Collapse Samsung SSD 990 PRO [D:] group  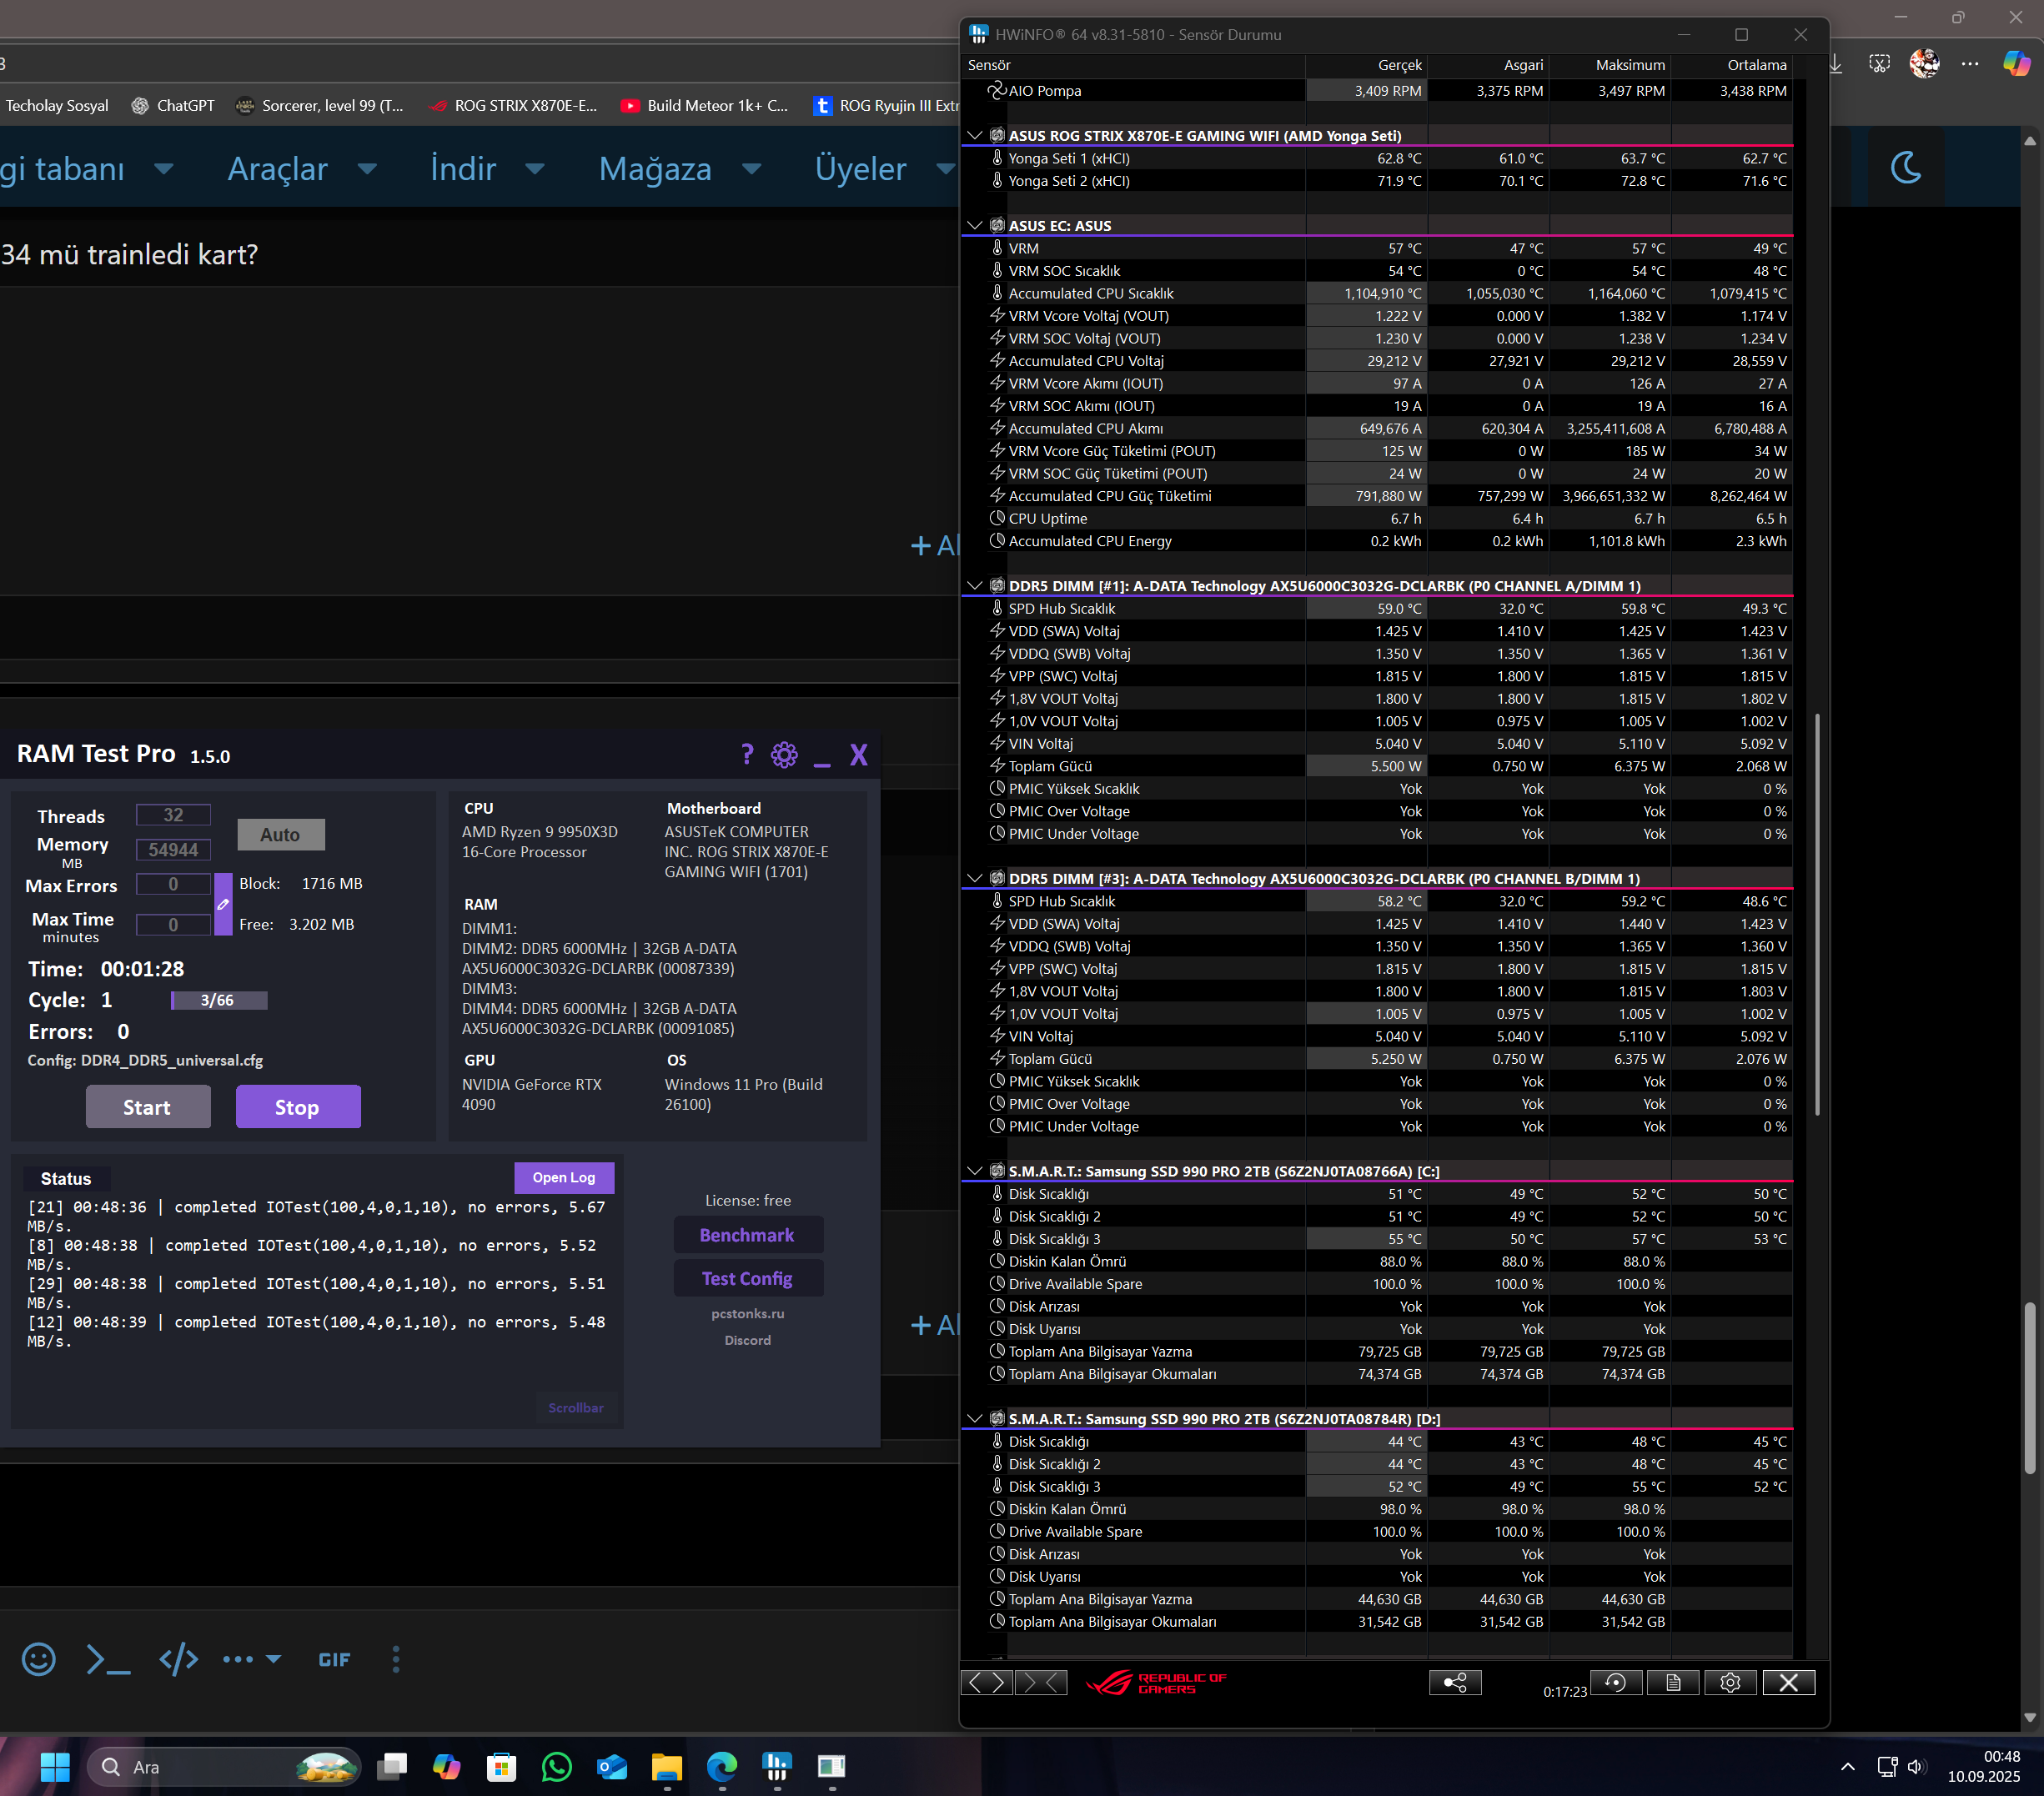pyautogui.click(x=974, y=1418)
